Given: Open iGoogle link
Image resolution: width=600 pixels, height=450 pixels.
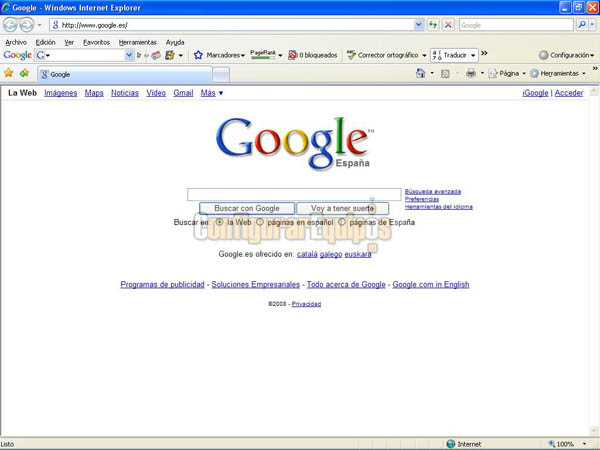Looking at the screenshot, I should (535, 93).
